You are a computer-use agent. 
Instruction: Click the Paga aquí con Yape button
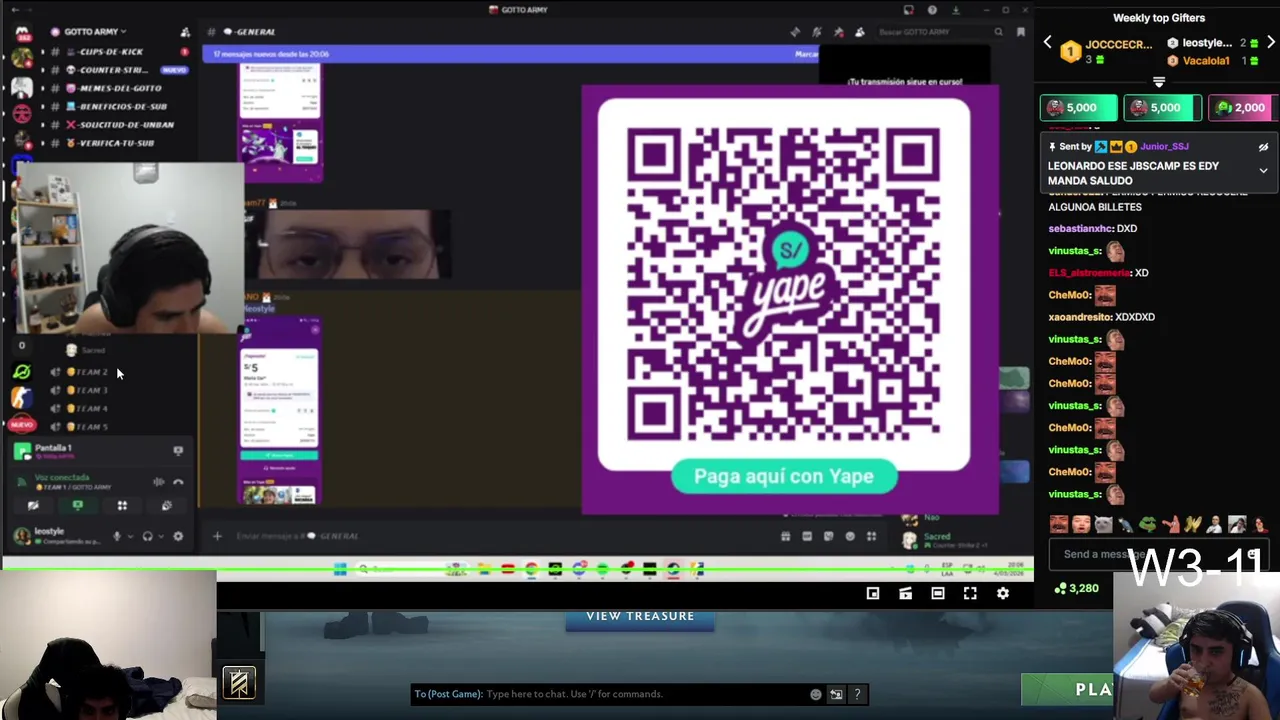784,476
